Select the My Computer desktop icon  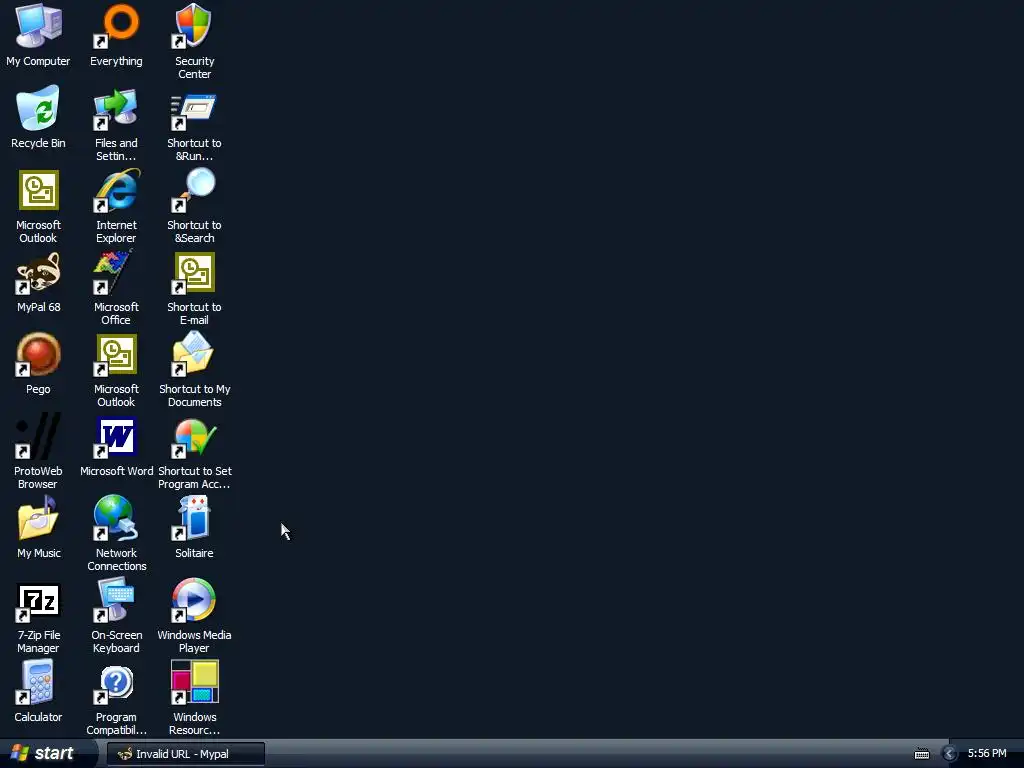point(39,26)
